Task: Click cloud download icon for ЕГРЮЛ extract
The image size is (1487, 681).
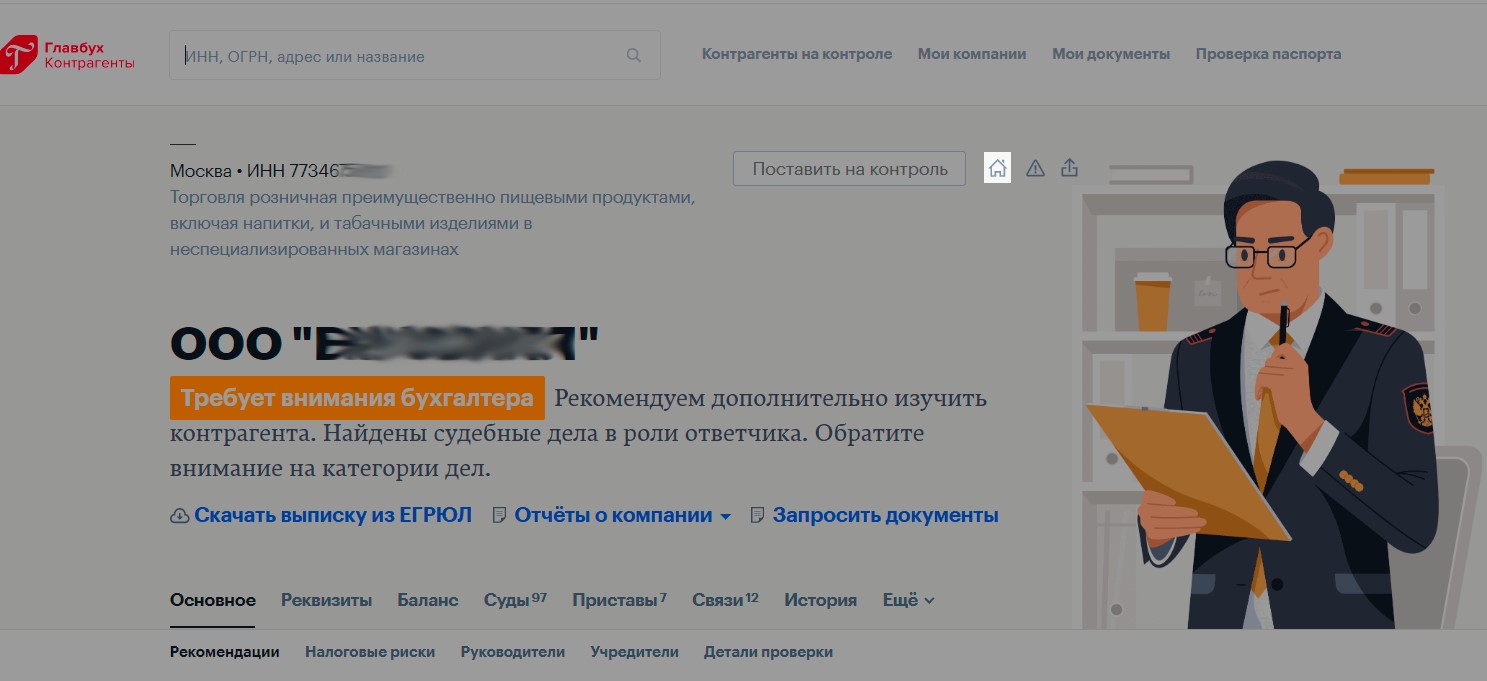Action: pyautogui.click(x=180, y=516)
